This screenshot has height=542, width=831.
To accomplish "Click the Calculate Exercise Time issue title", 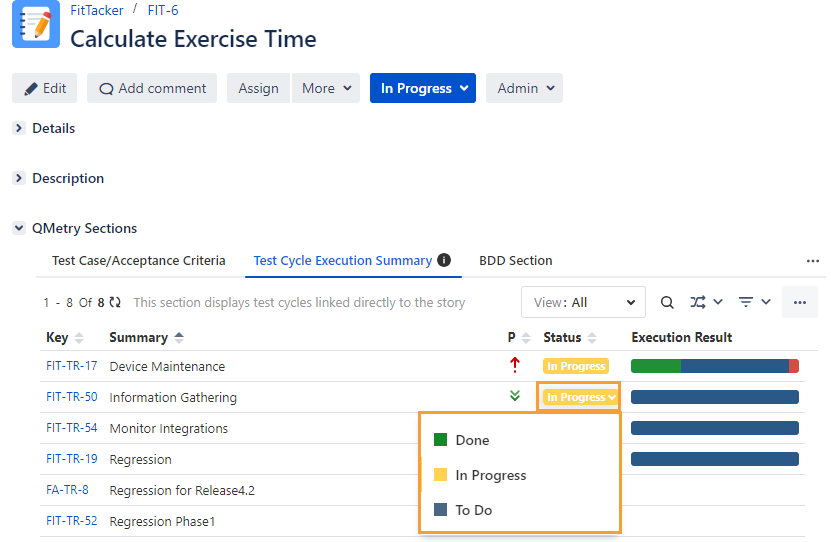I will click(x=193, y=39).
